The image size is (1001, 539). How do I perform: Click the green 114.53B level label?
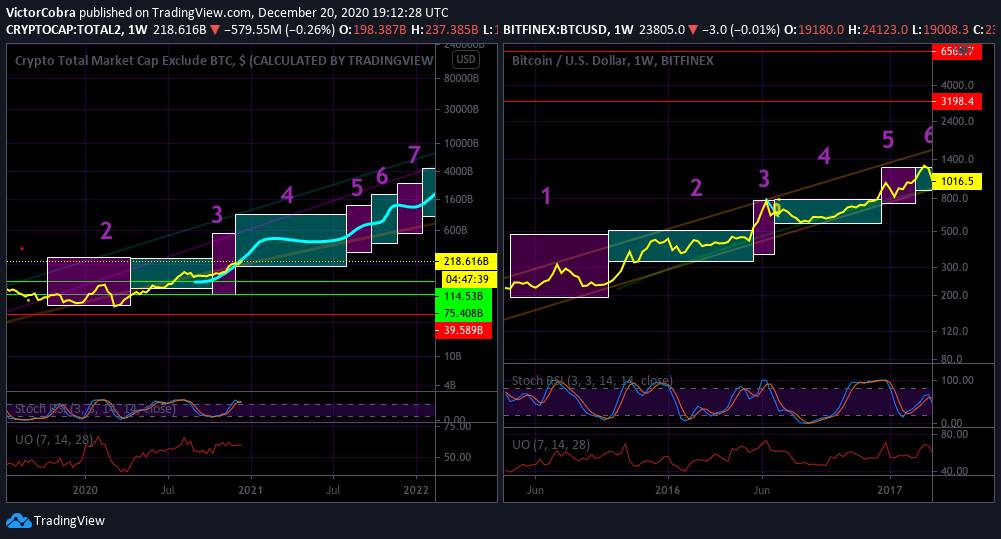tap(463, 296)
